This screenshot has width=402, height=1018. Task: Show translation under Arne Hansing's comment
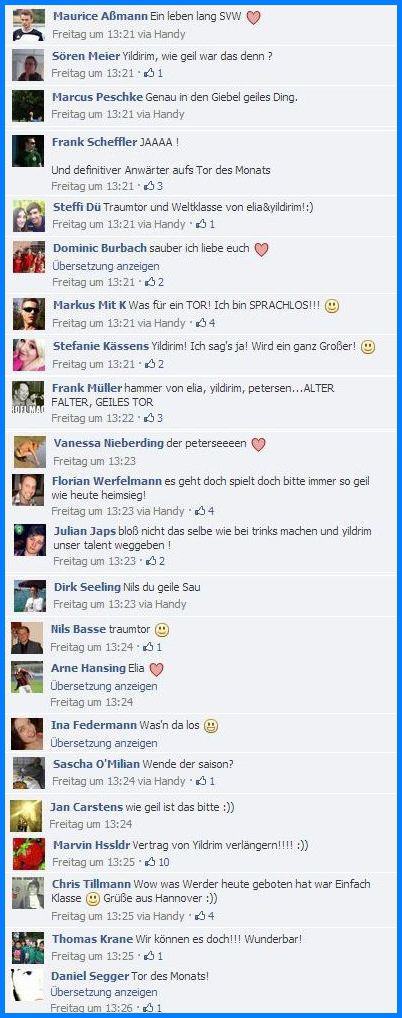click(104, 686)
